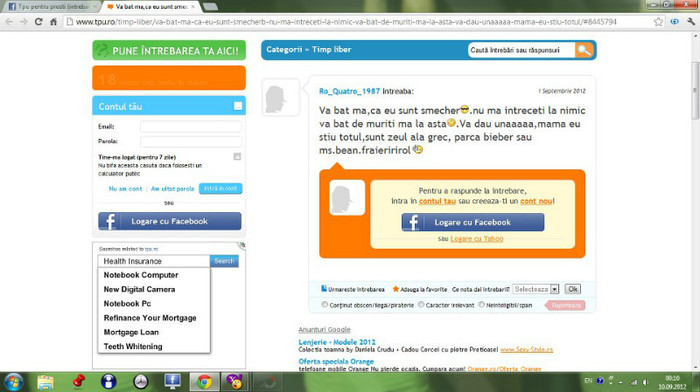Select the Neinteligibil/spam radio button

tap(481, 304)
